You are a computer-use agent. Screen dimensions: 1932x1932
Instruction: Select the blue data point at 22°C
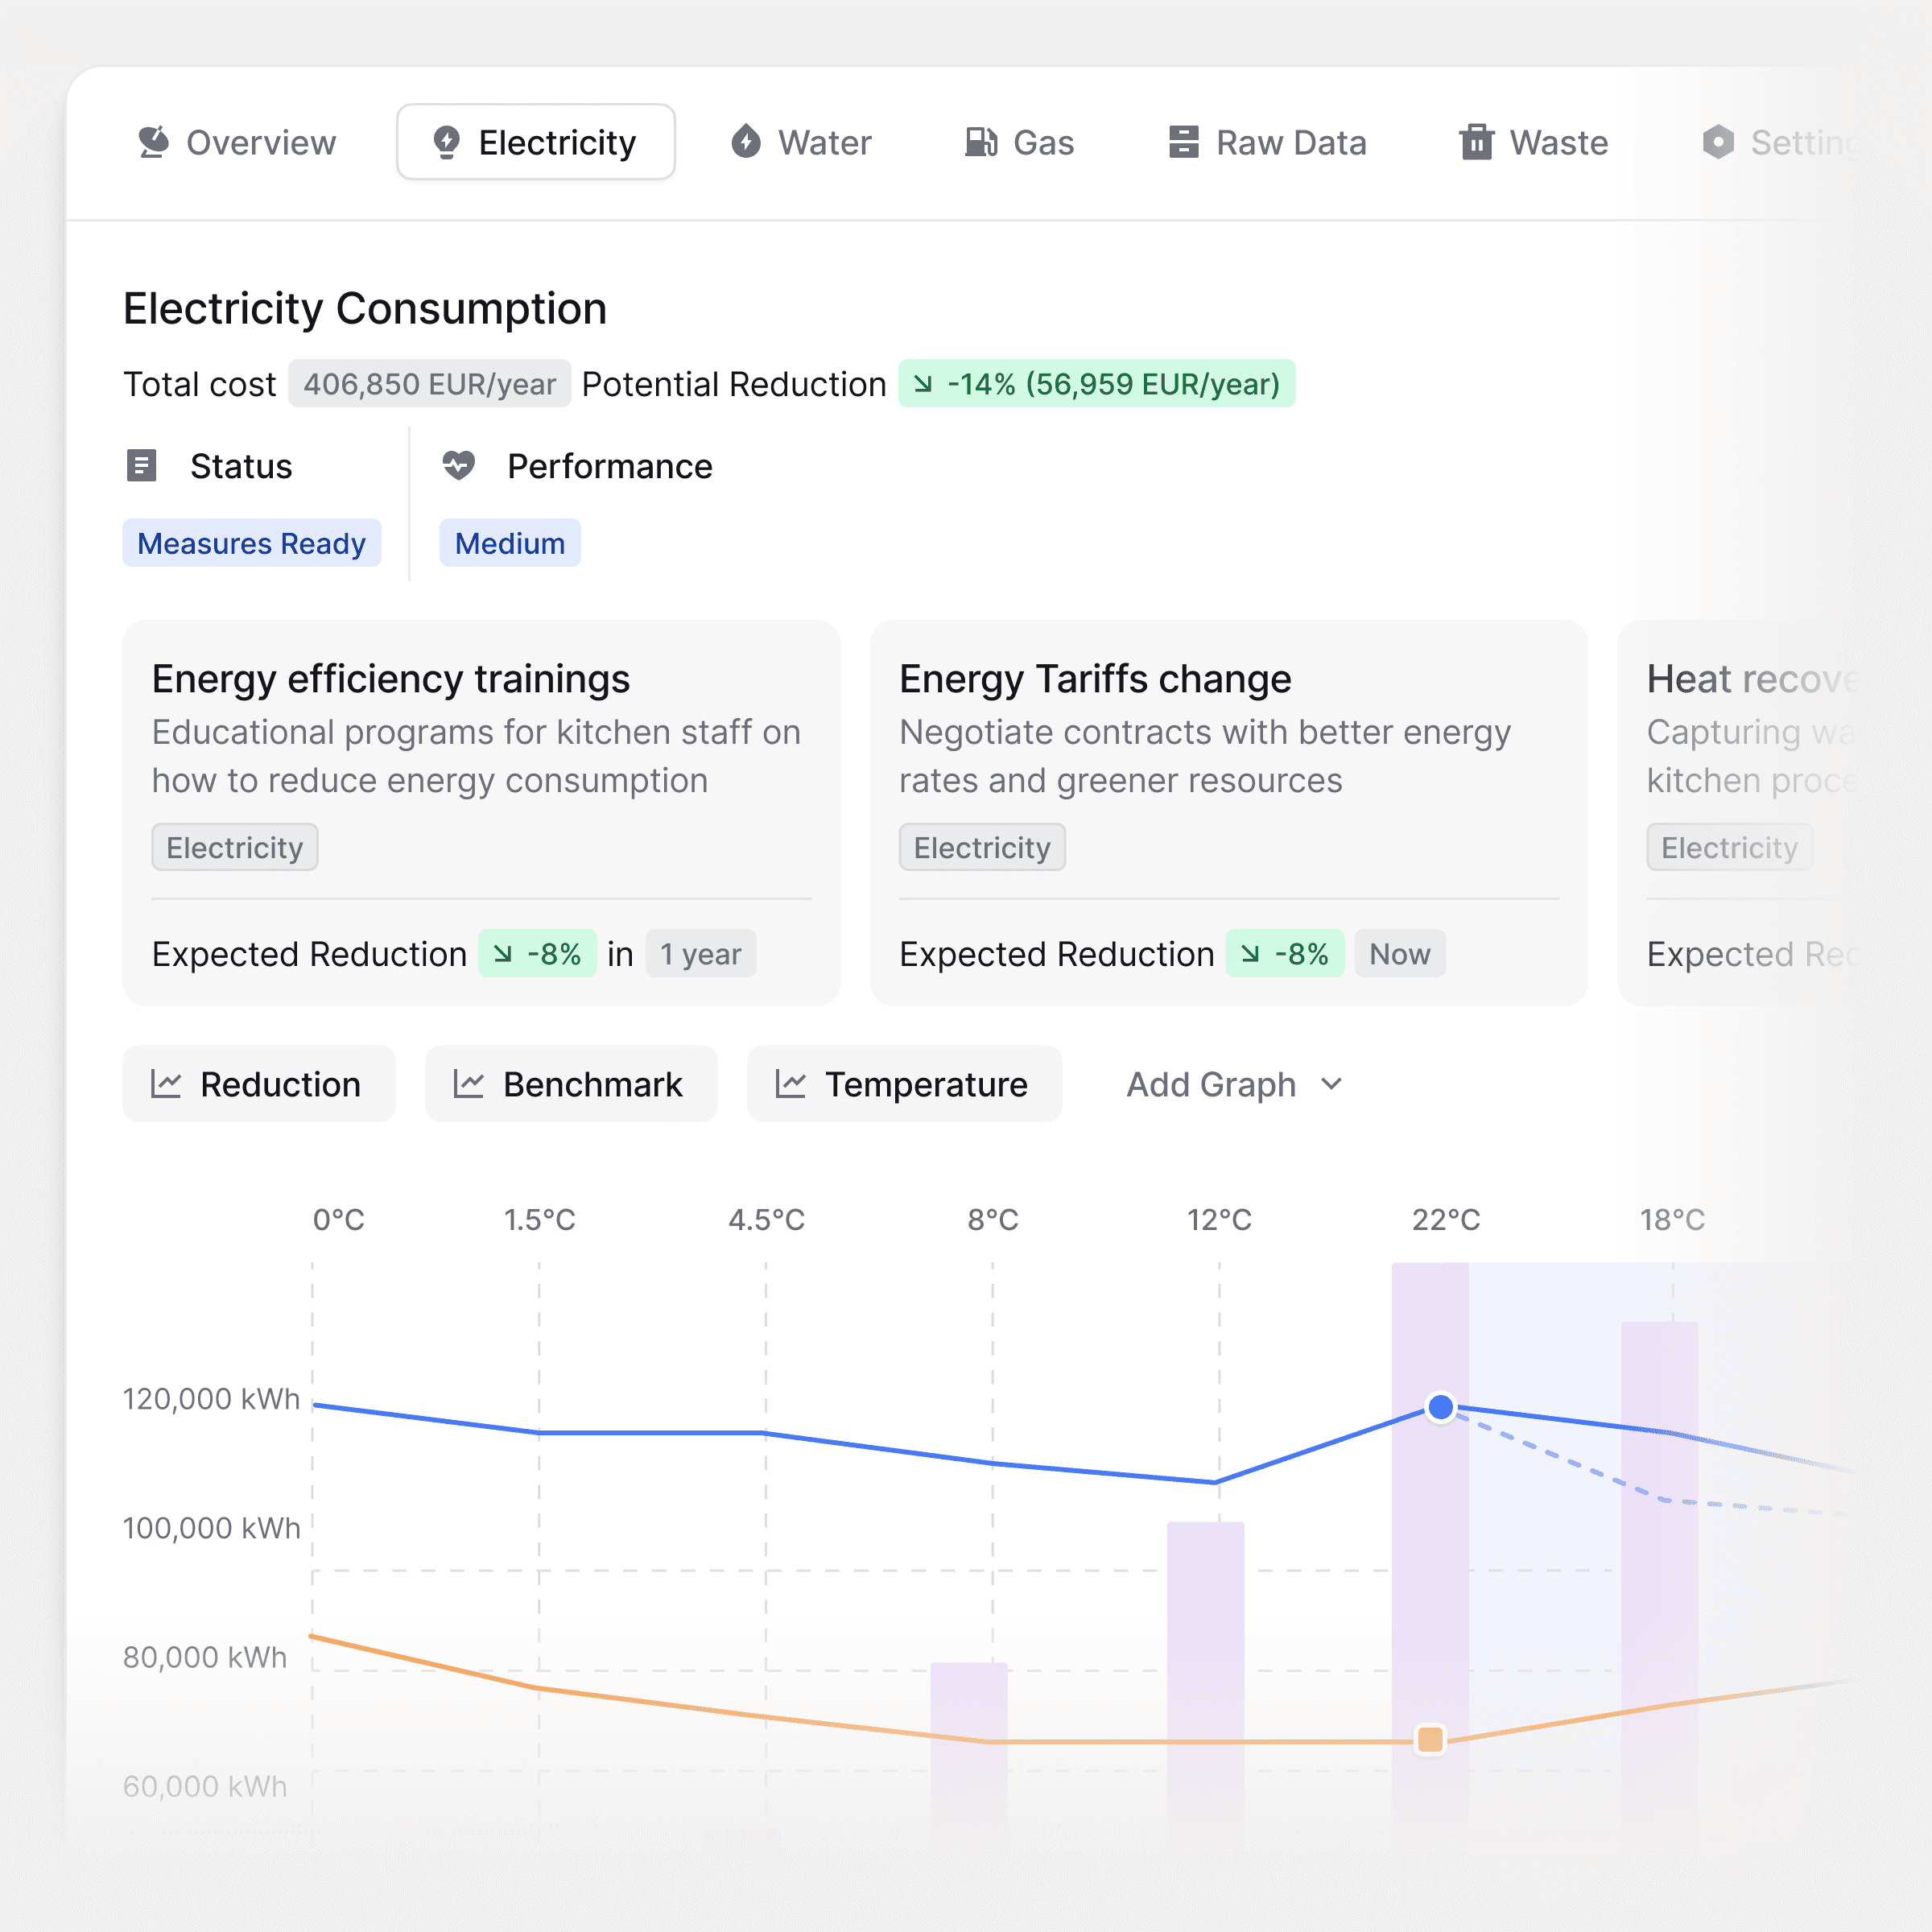(1440, 1407)
